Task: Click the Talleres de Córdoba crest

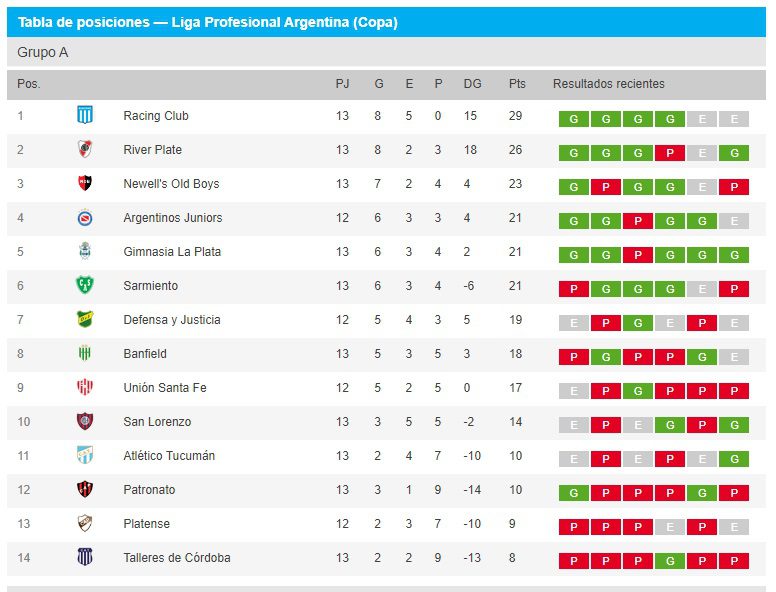Action: pos(85,558)
